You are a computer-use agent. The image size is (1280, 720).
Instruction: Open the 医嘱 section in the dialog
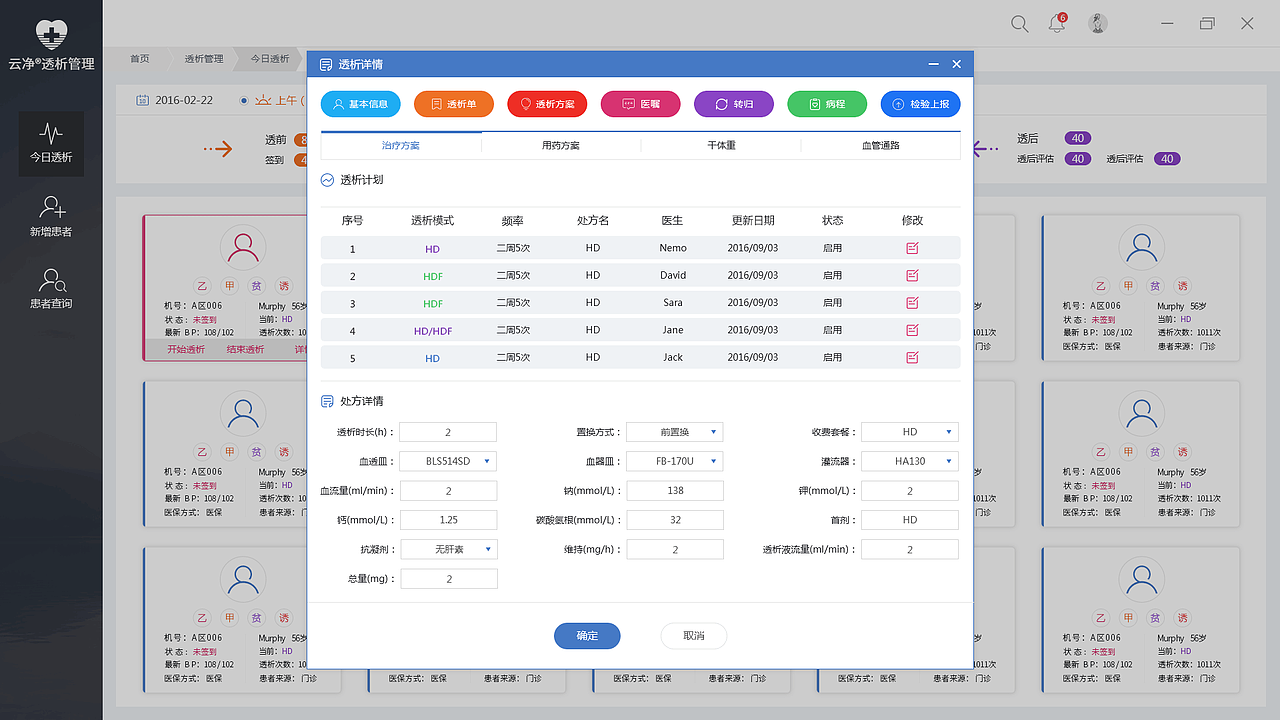click(x=640, y=103)
